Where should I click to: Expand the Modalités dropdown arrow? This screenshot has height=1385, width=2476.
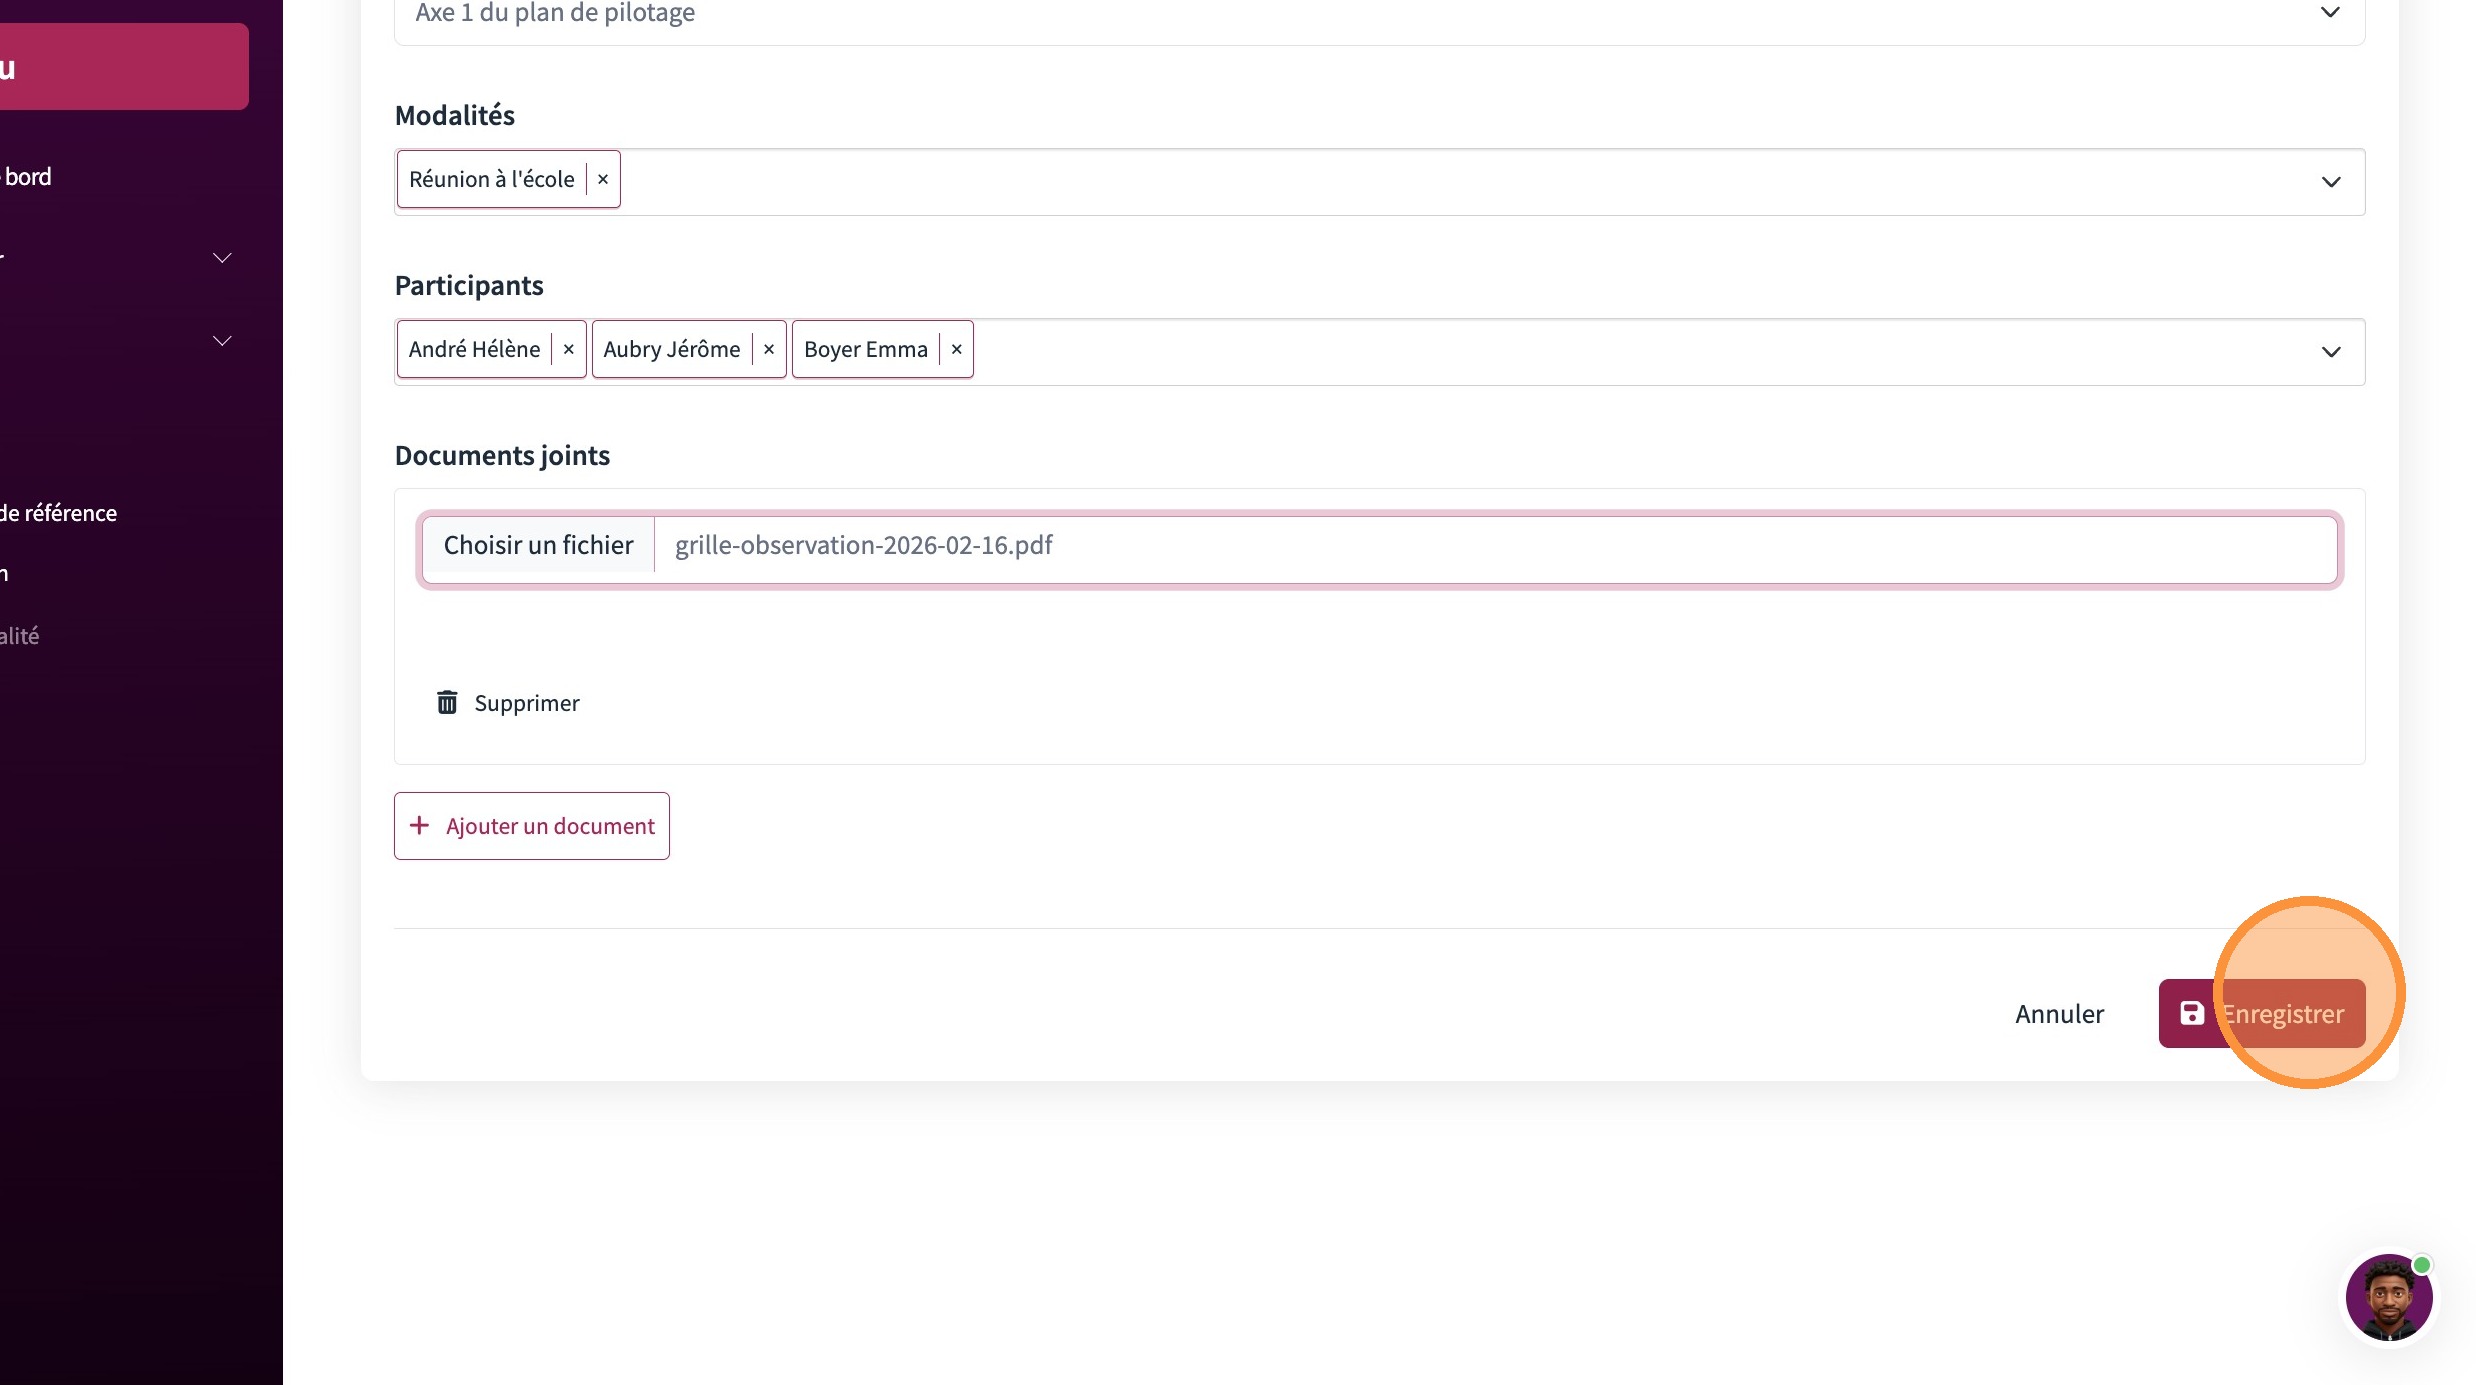[x=2330, y=182]
